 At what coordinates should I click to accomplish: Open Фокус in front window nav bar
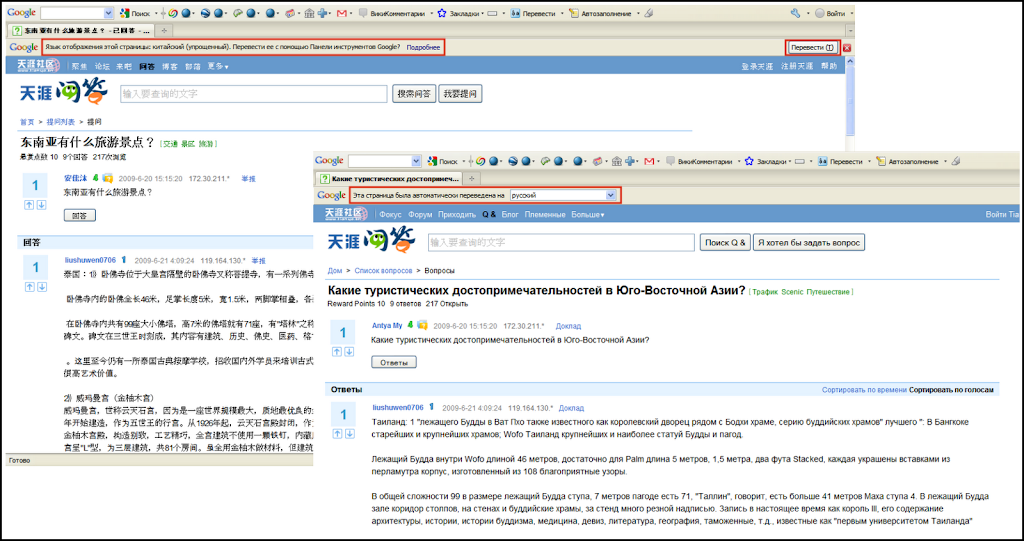pos(390,214)
